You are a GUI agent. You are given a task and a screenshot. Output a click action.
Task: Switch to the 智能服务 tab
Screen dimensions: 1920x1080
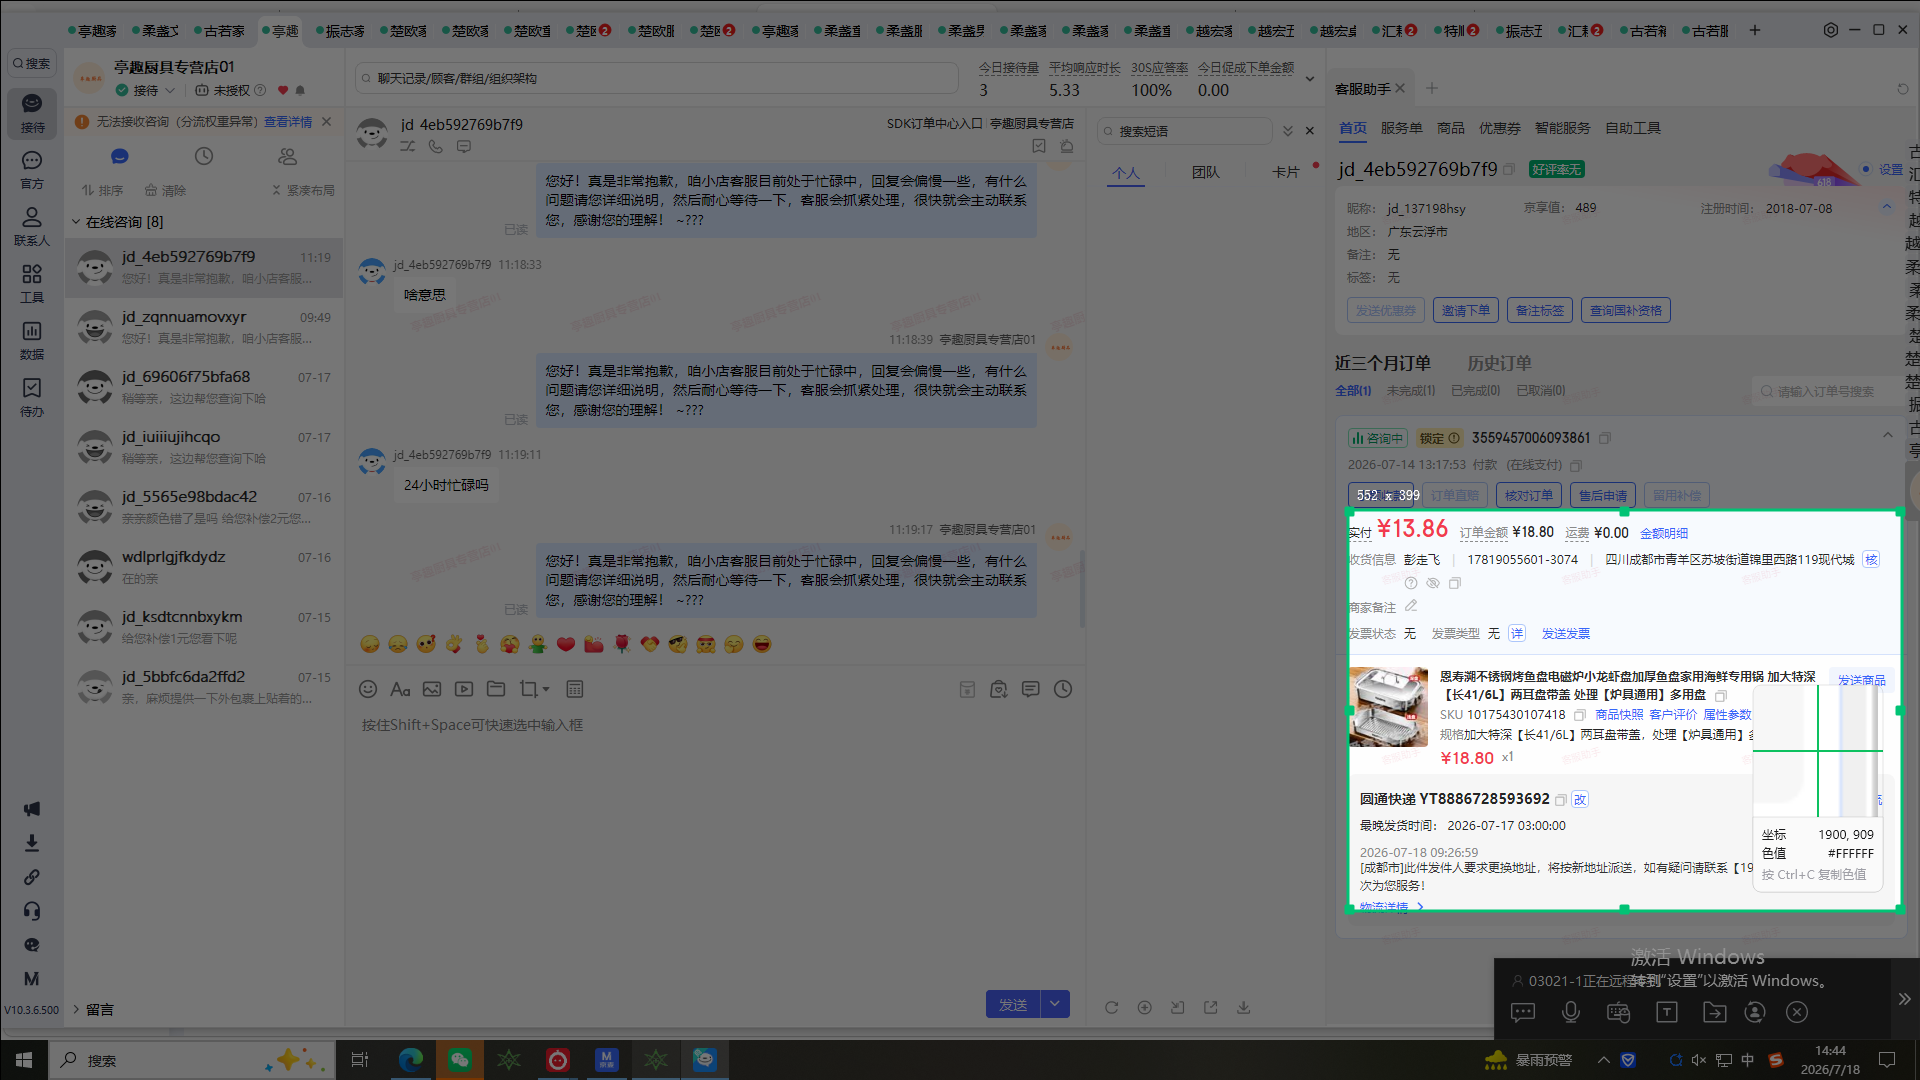pyautogui.click(x=1562, y=128)
